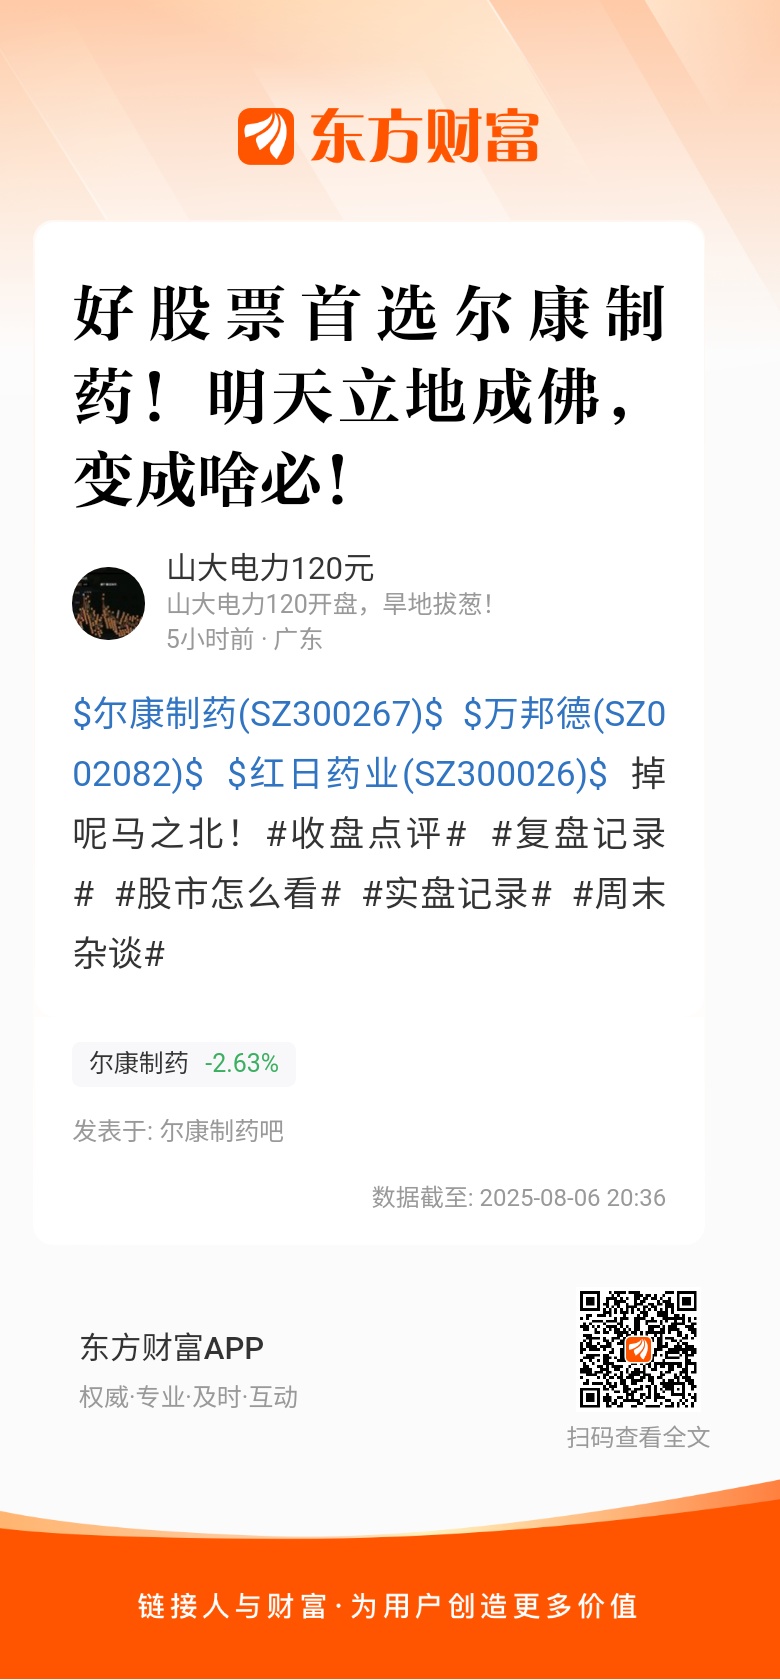Screen dimensions: 780x1680
Task: Click the $红日药业(SZ300026)$ stock link
Action: point(417,774)
